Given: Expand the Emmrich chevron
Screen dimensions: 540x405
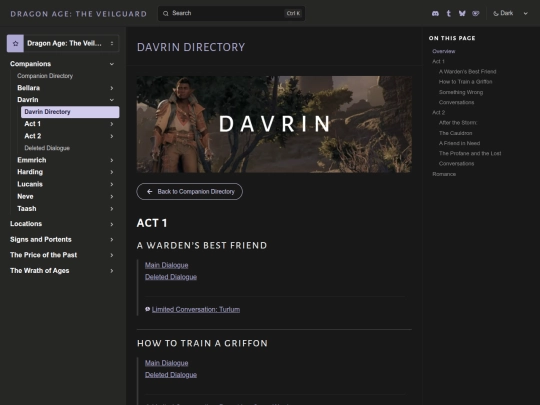Looking at the screenshot, I should tap(112, 160).
